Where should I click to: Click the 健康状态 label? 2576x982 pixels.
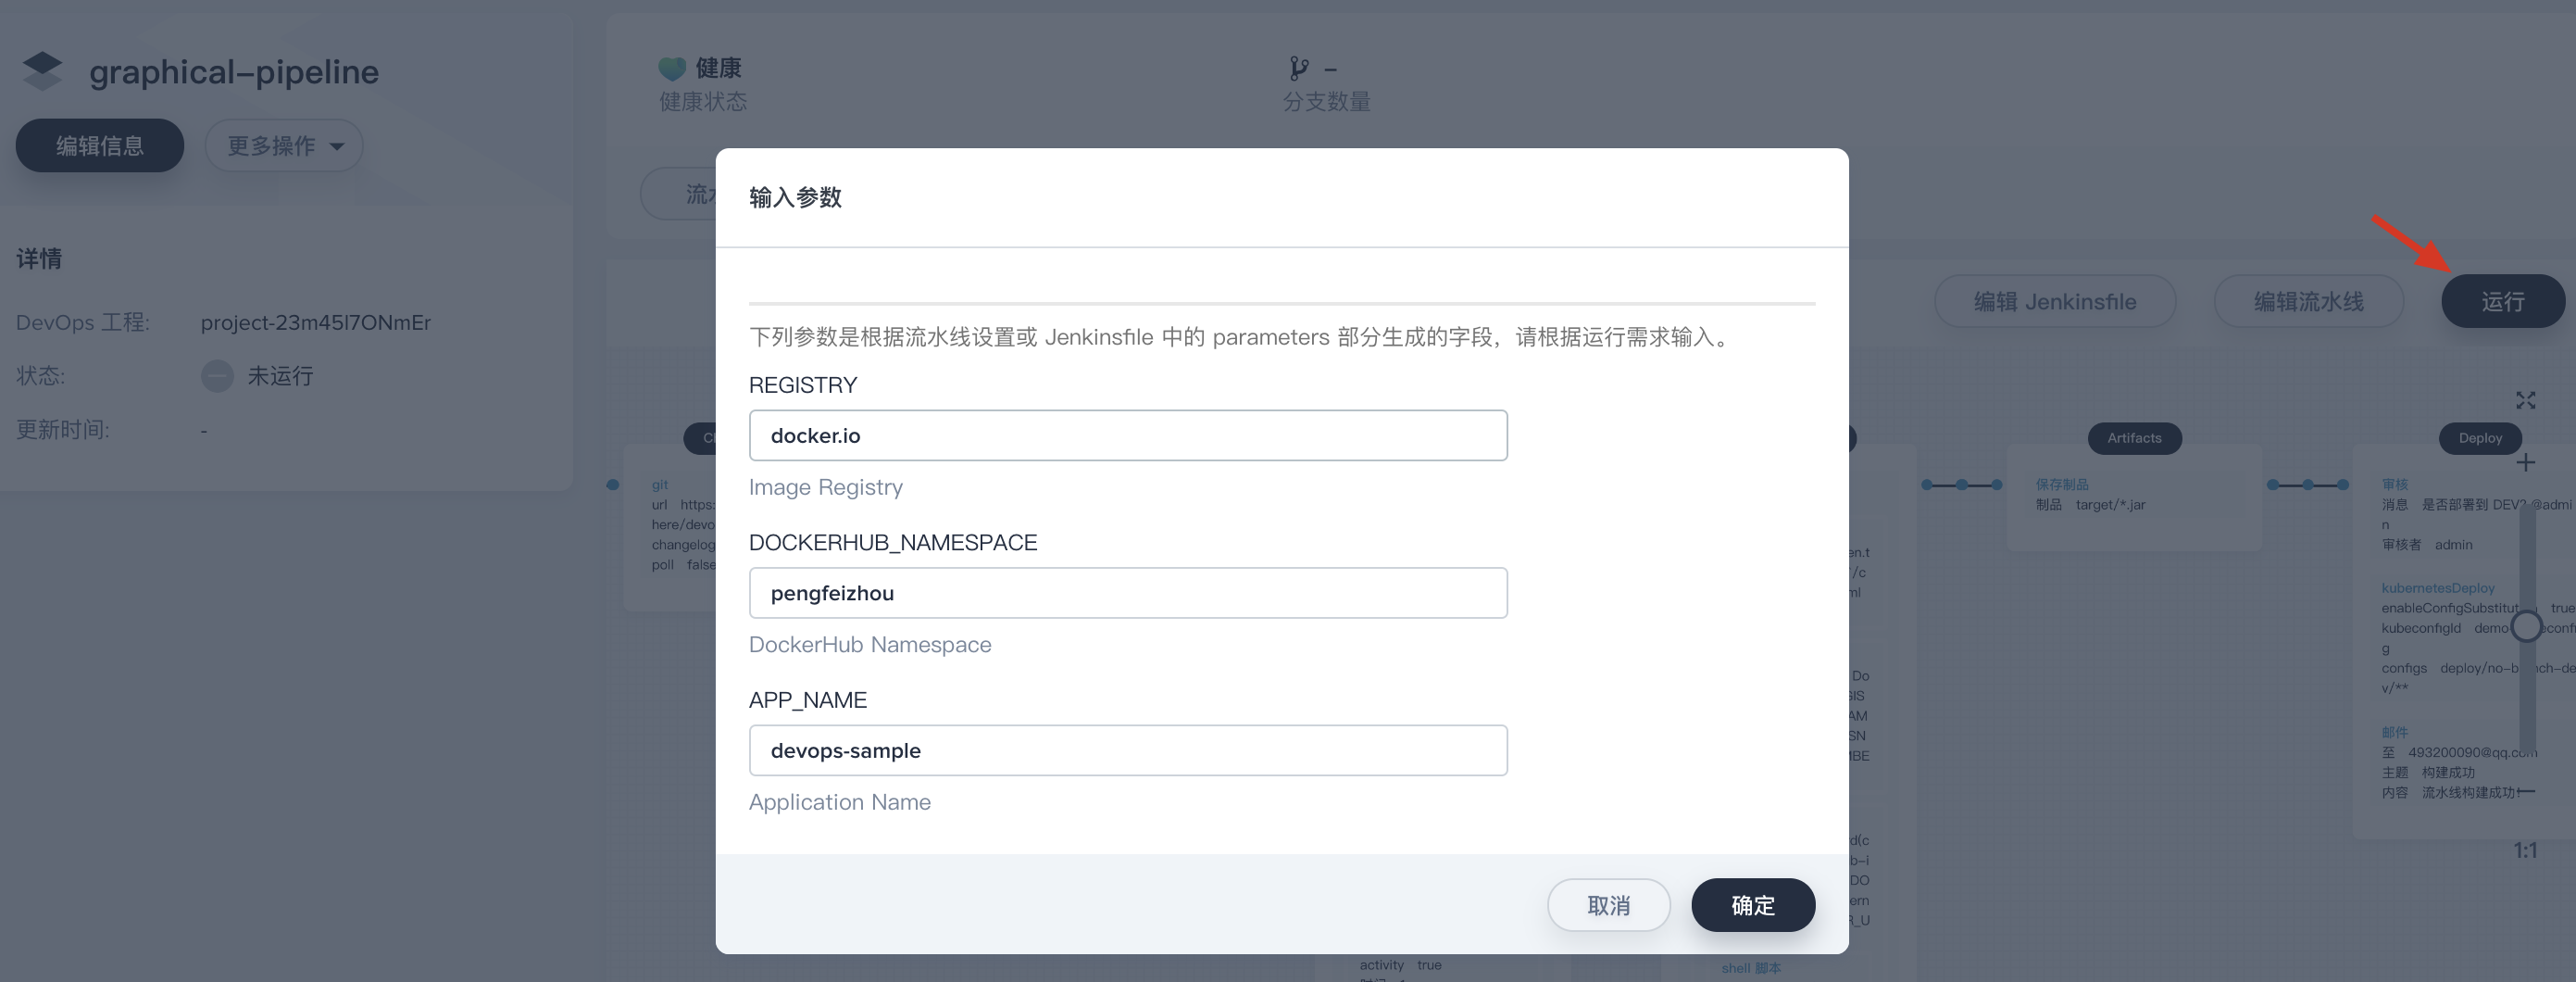click(703, 102)
